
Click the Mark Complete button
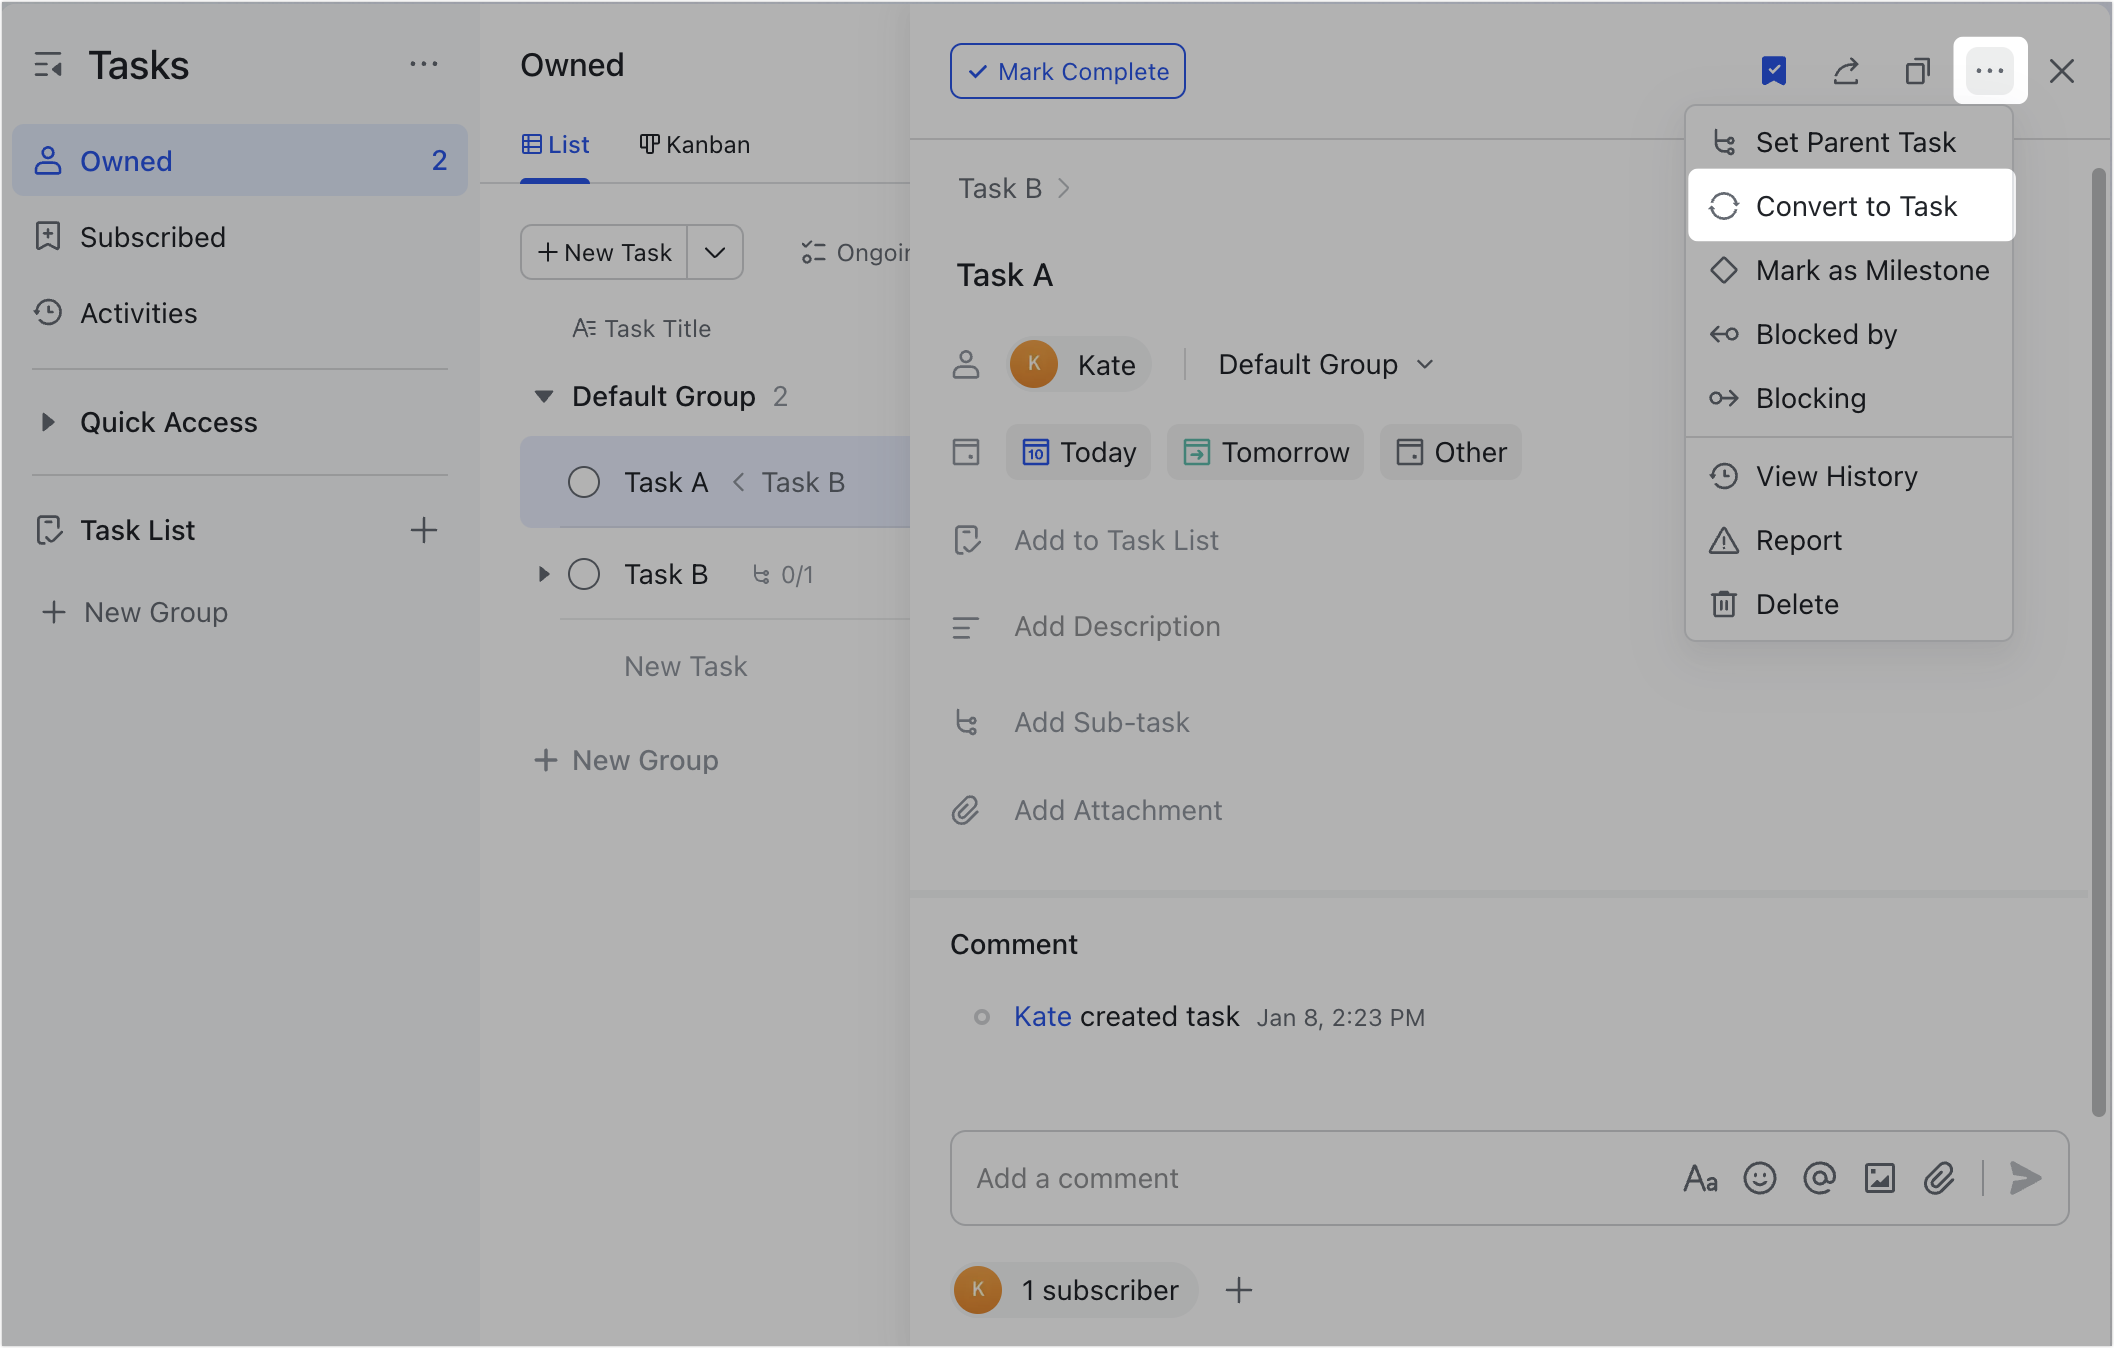tap(1067, 71)
